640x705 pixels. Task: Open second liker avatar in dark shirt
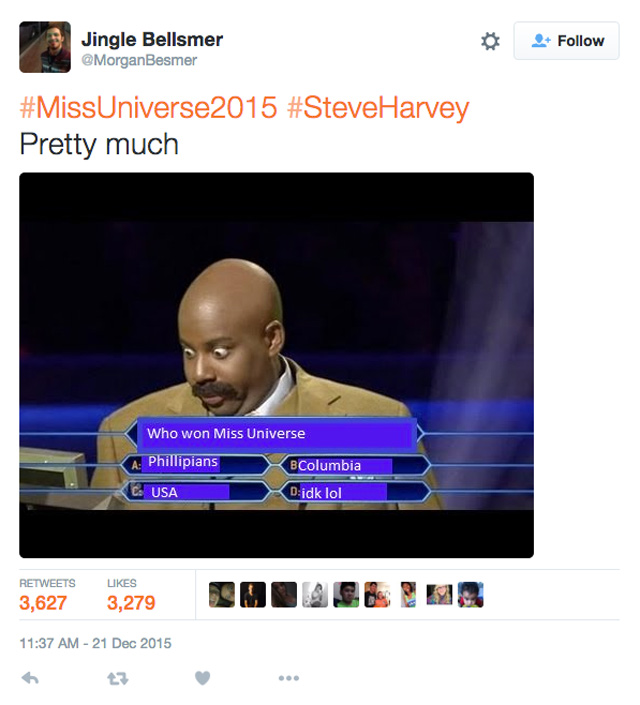coord(253,595)
